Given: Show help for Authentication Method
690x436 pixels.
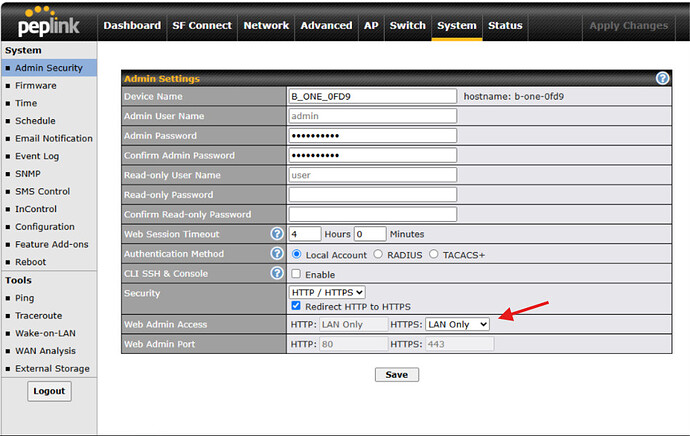Looking at the screenshot, I should pos(277,253).
